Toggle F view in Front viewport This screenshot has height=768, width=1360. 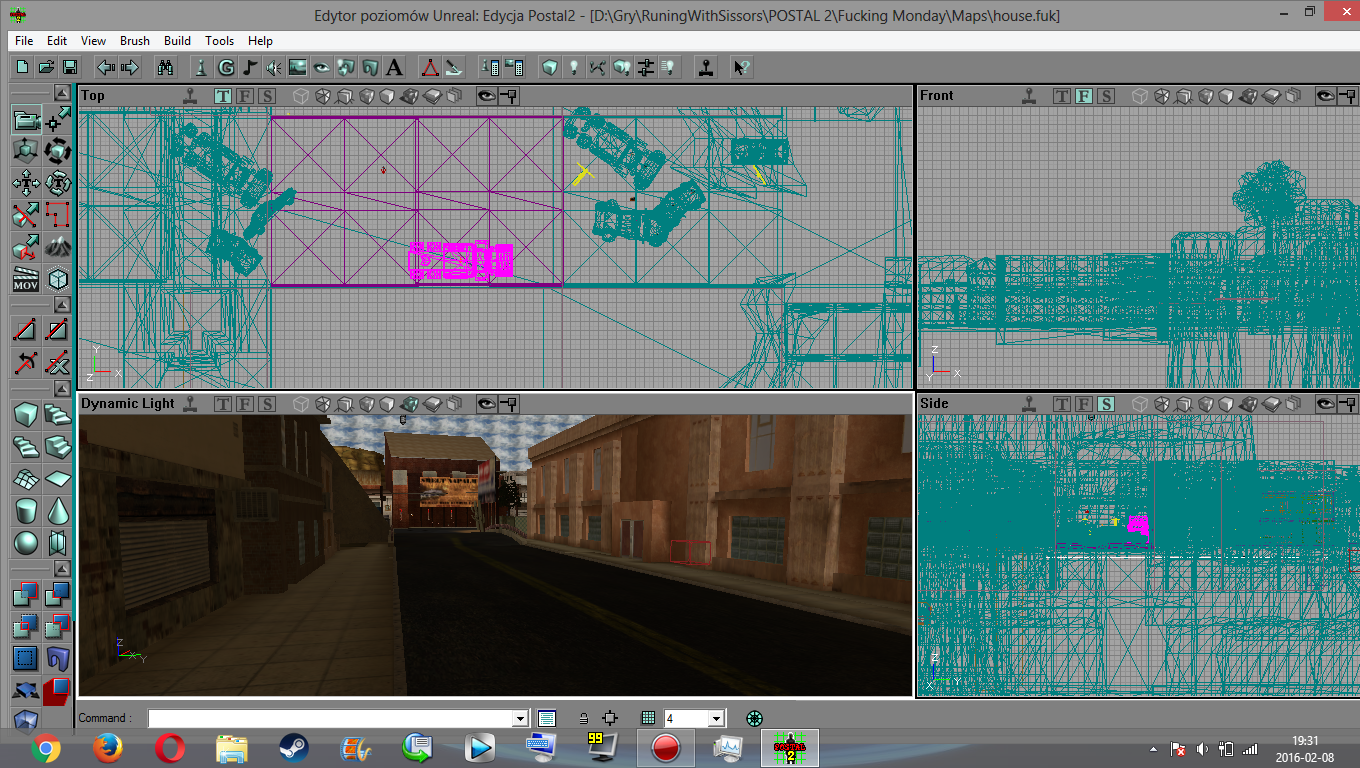click(1084, 96)
